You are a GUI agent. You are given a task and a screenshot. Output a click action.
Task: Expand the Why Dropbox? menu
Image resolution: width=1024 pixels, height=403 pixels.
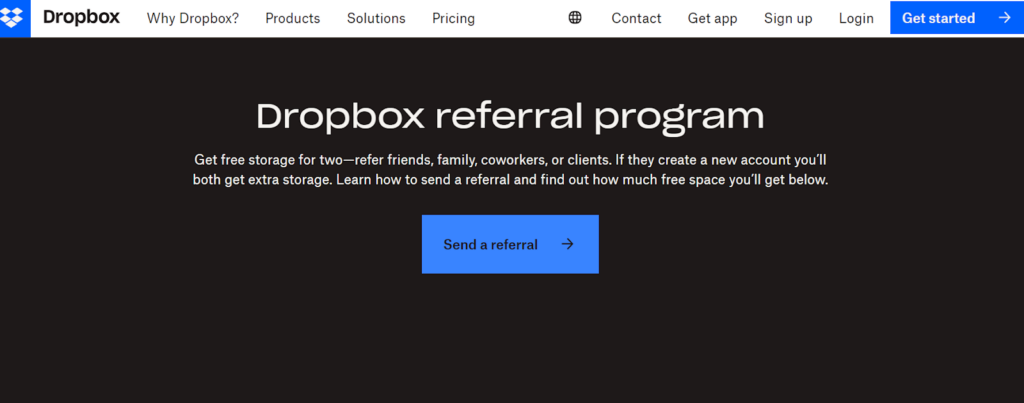point(192,18)
